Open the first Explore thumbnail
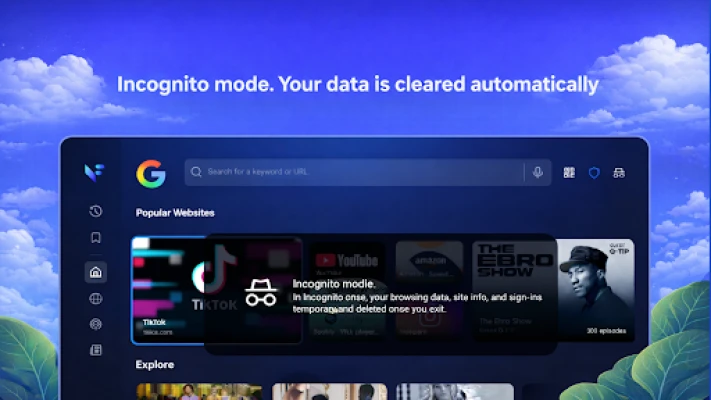711x400 pixels. tap(199, 391)
